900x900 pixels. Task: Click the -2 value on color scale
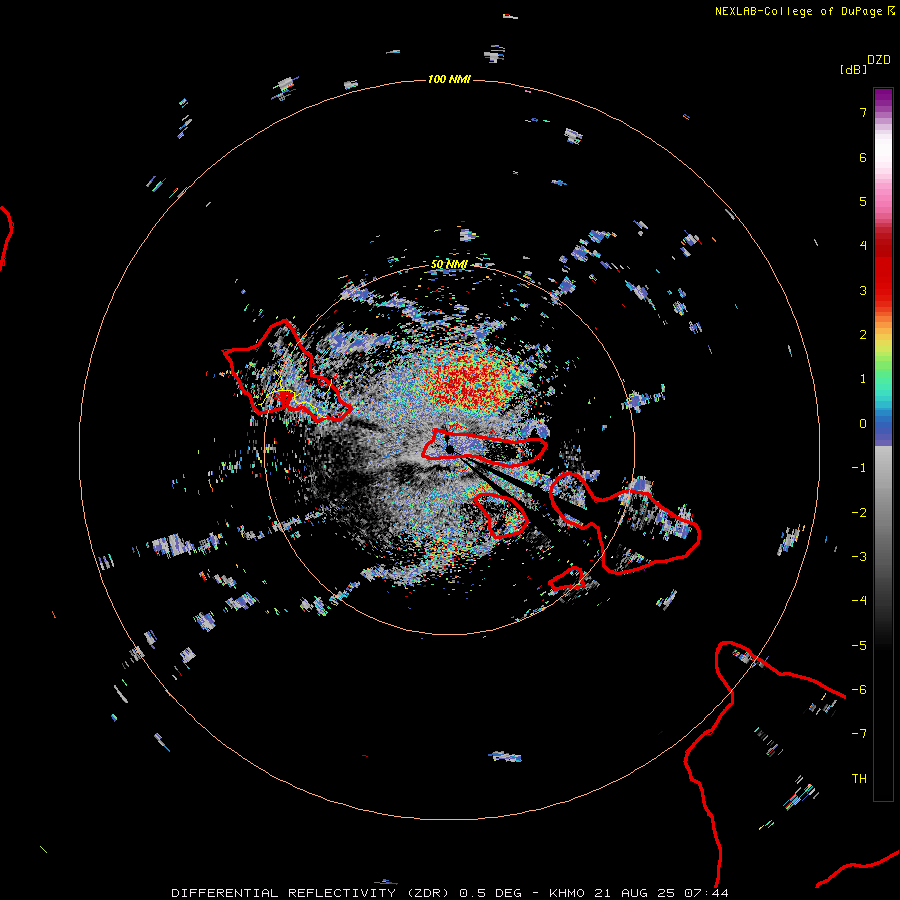pyautogui.click(x=859, y=513)
